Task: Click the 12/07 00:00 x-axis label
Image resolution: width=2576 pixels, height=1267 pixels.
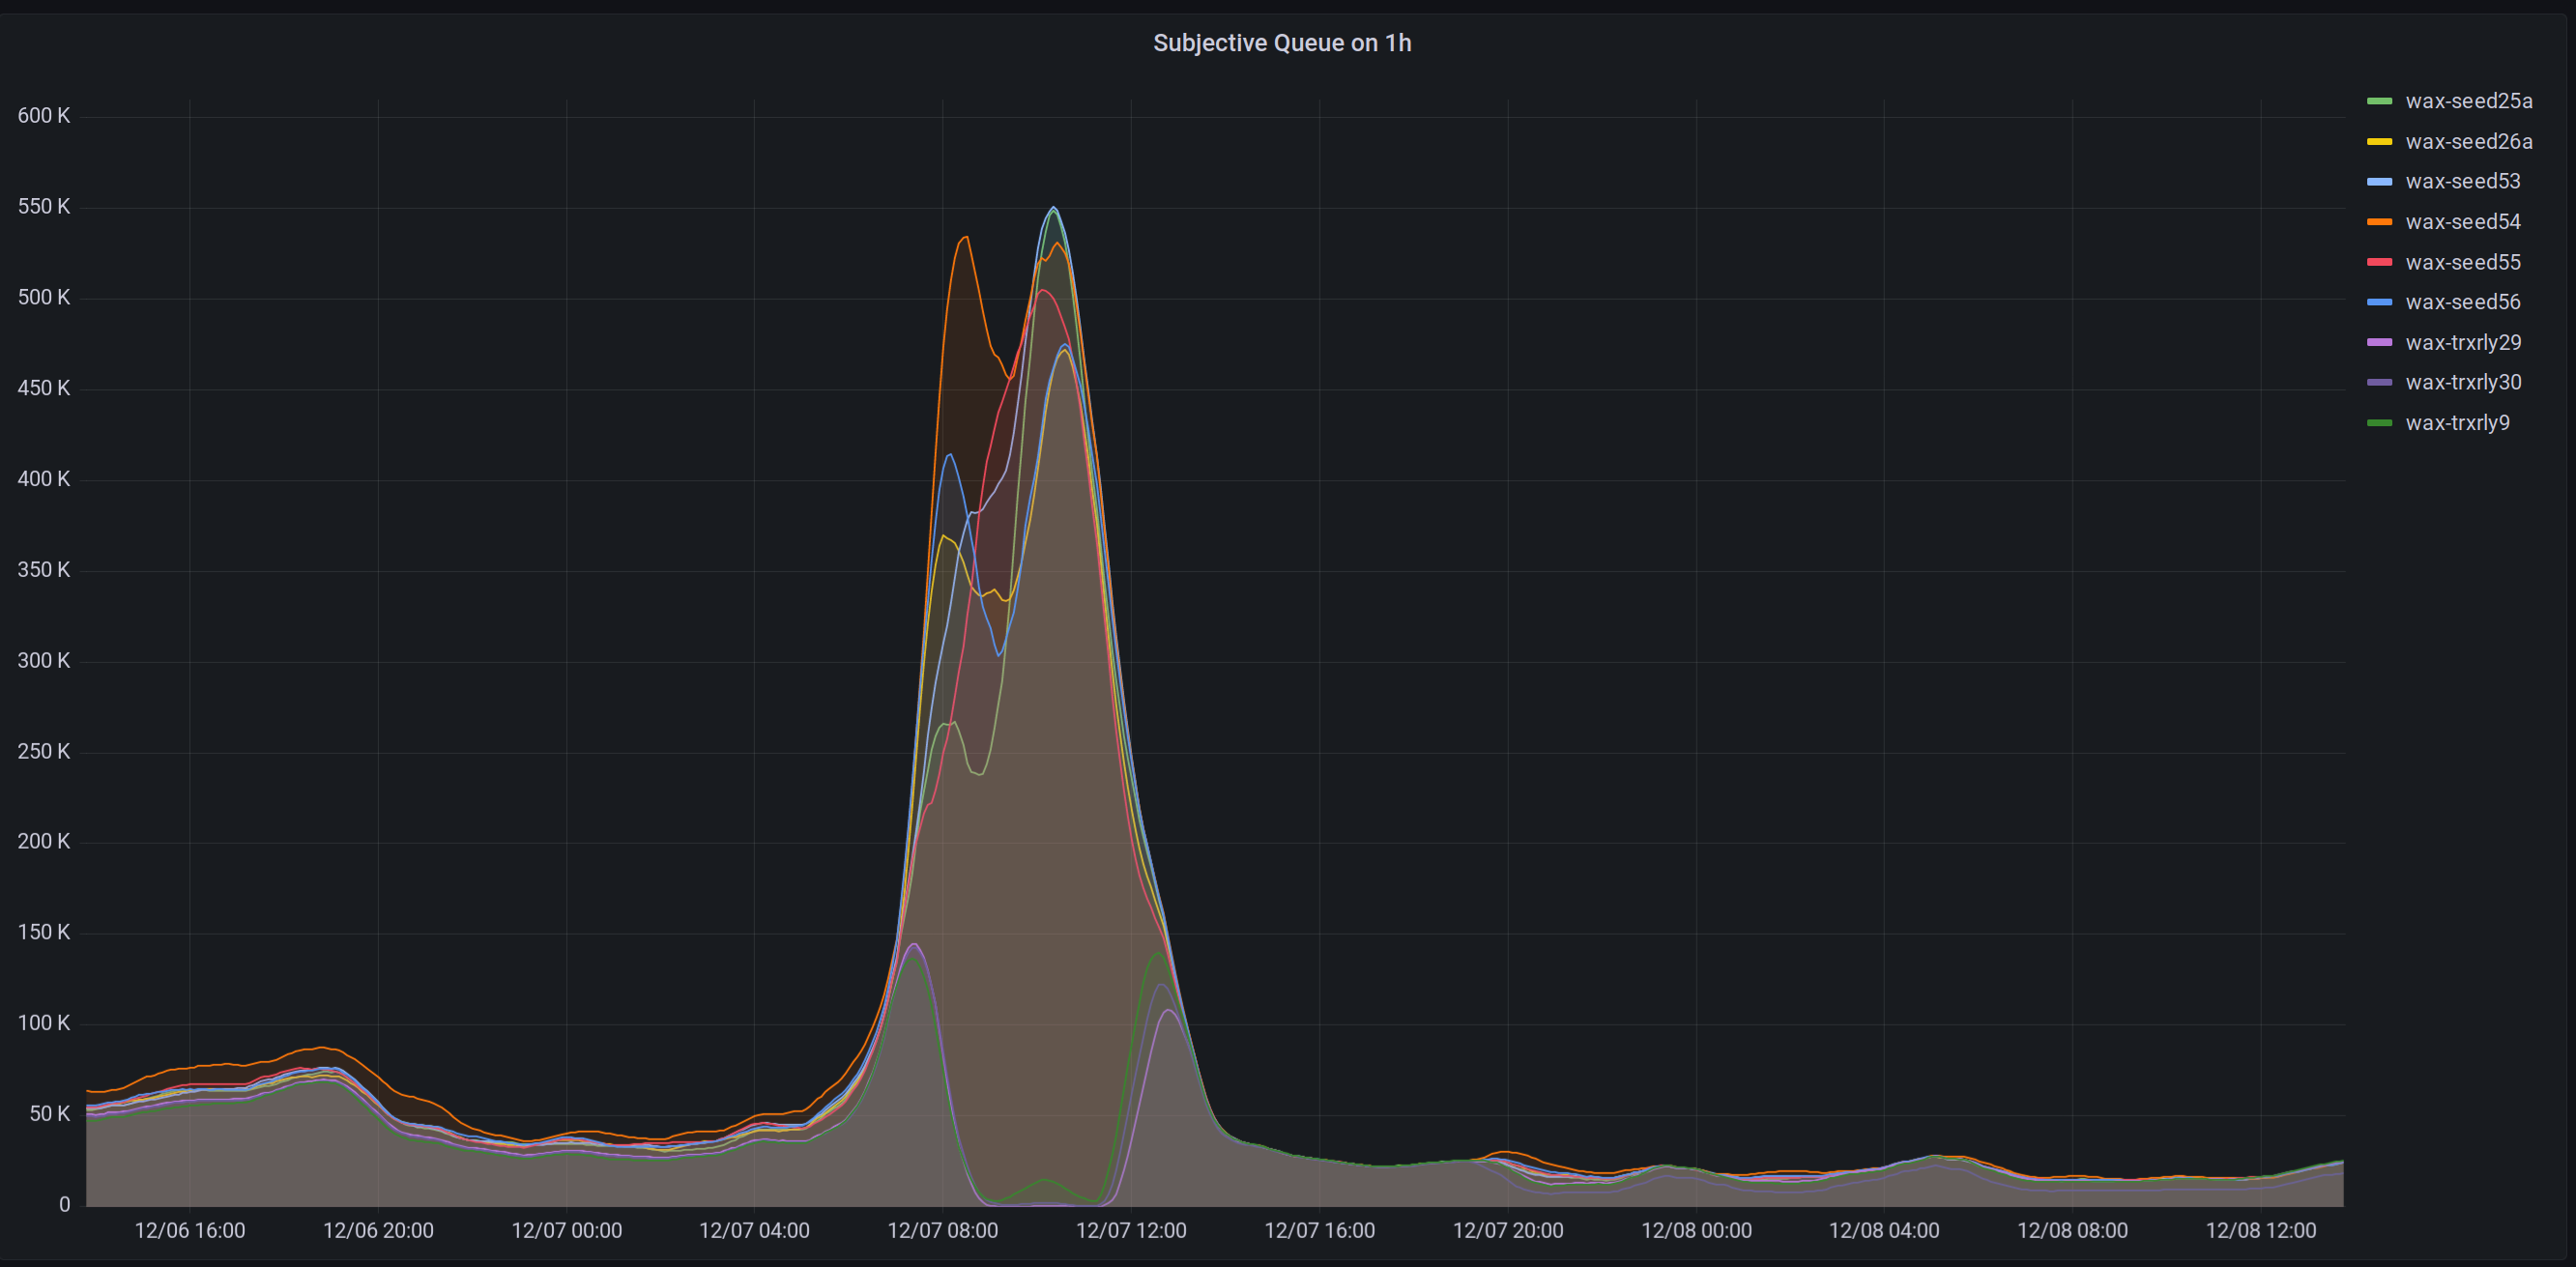Action: point(566,1230)
